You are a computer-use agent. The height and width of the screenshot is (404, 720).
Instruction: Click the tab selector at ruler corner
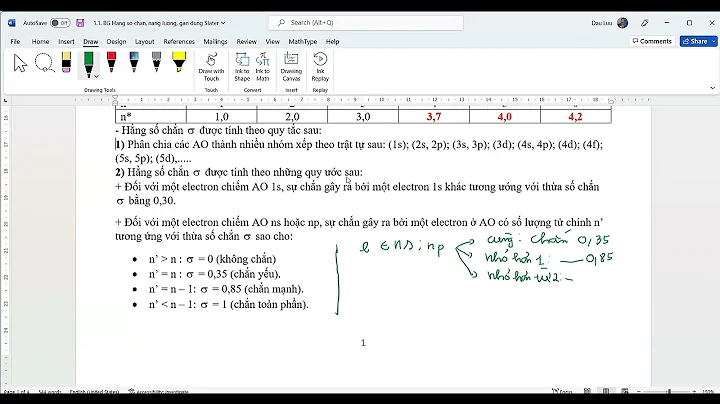6,100
